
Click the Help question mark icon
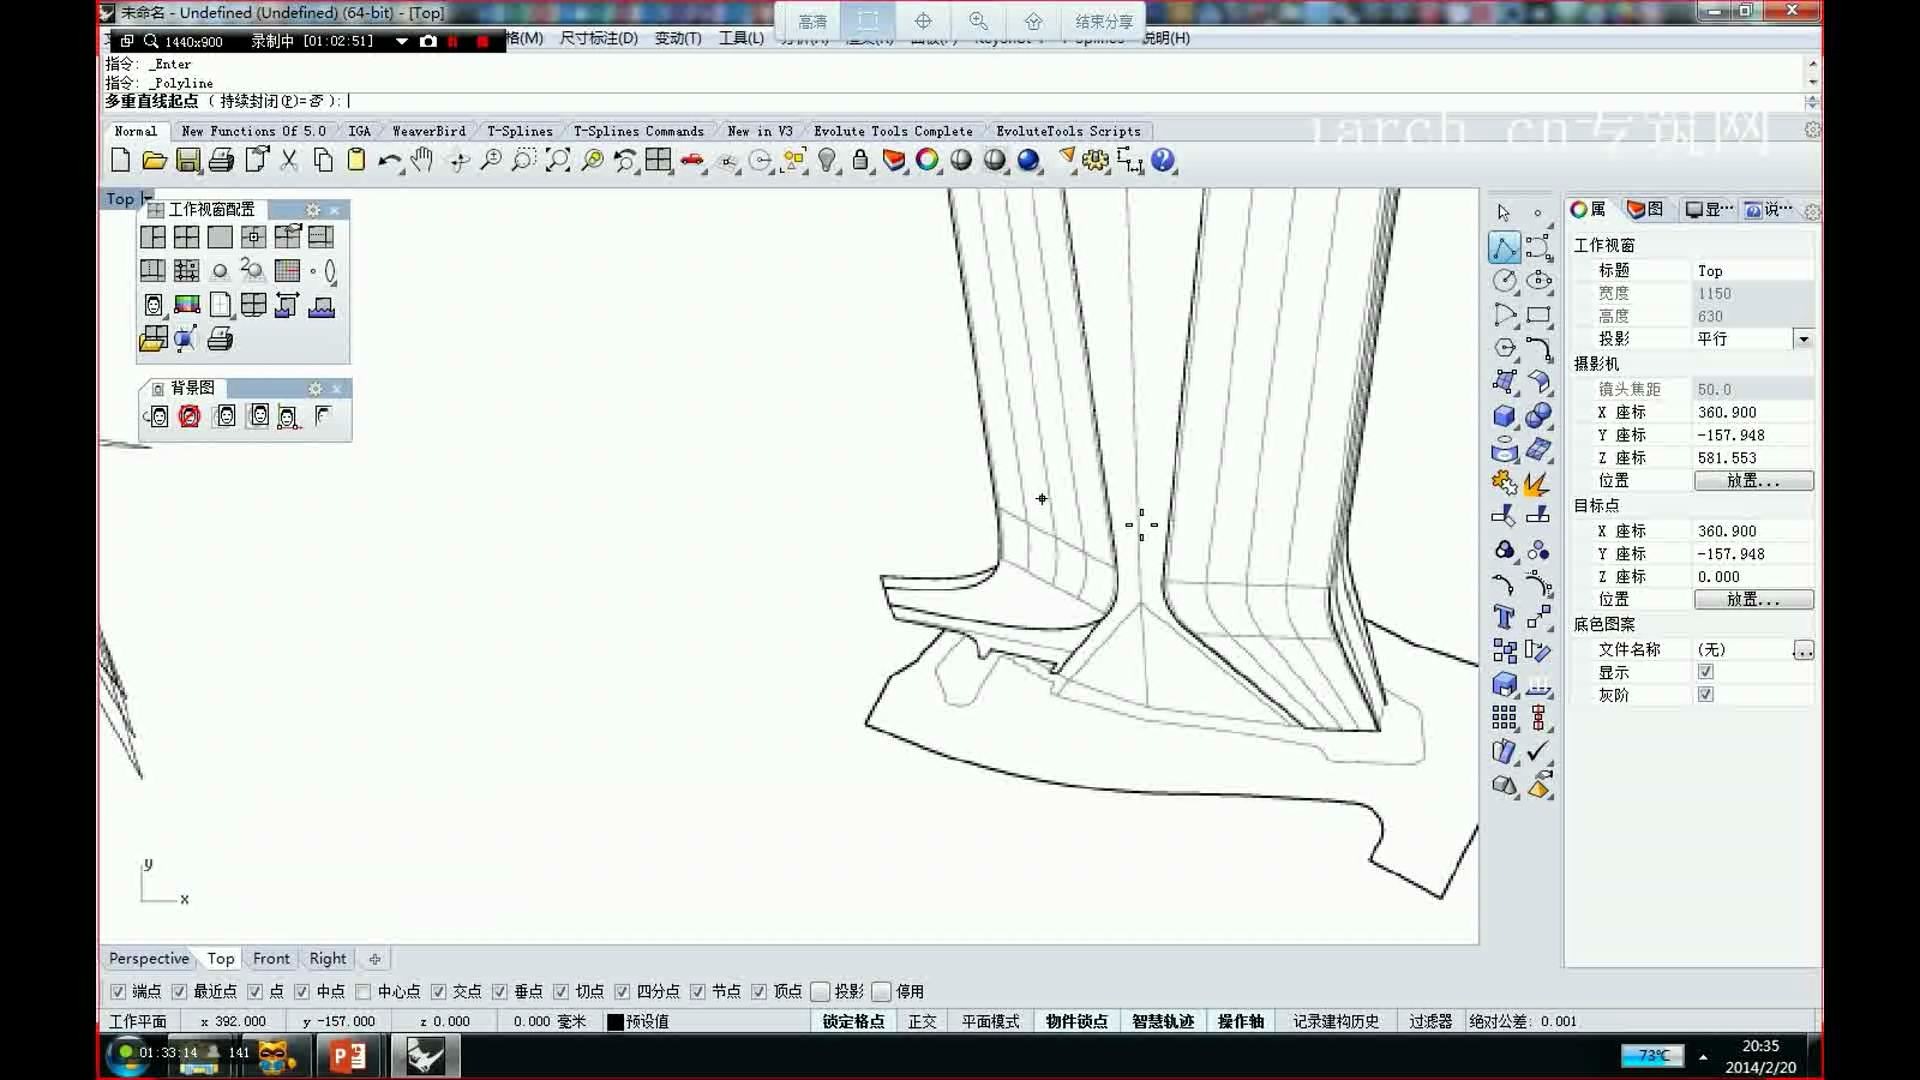pos(1162,160)
